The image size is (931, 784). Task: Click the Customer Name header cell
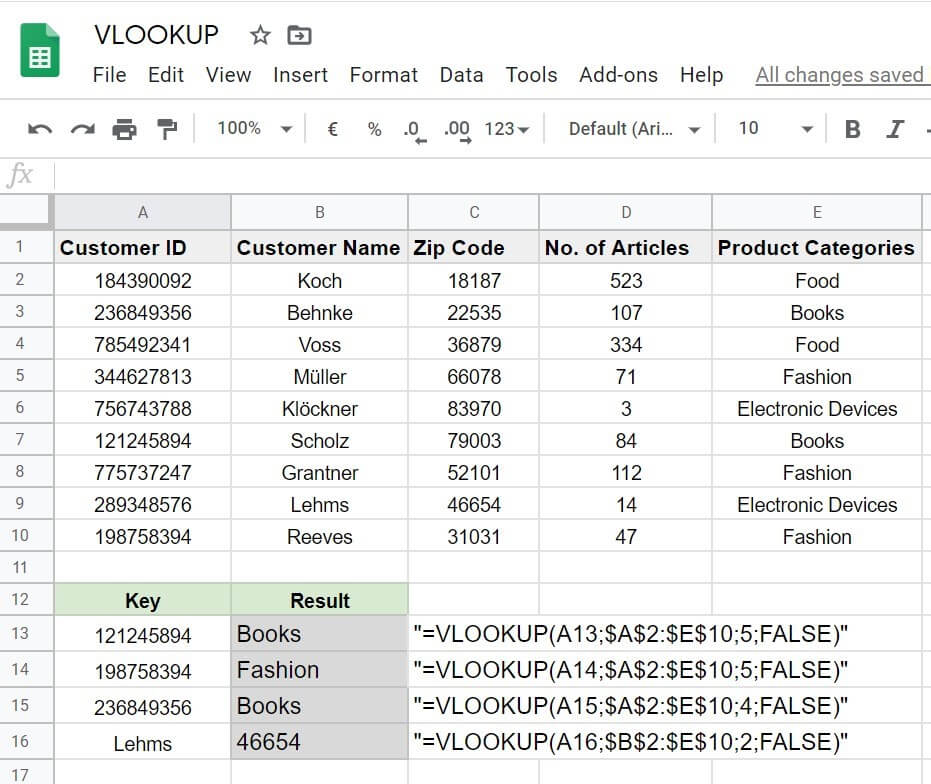coord(319,247)
